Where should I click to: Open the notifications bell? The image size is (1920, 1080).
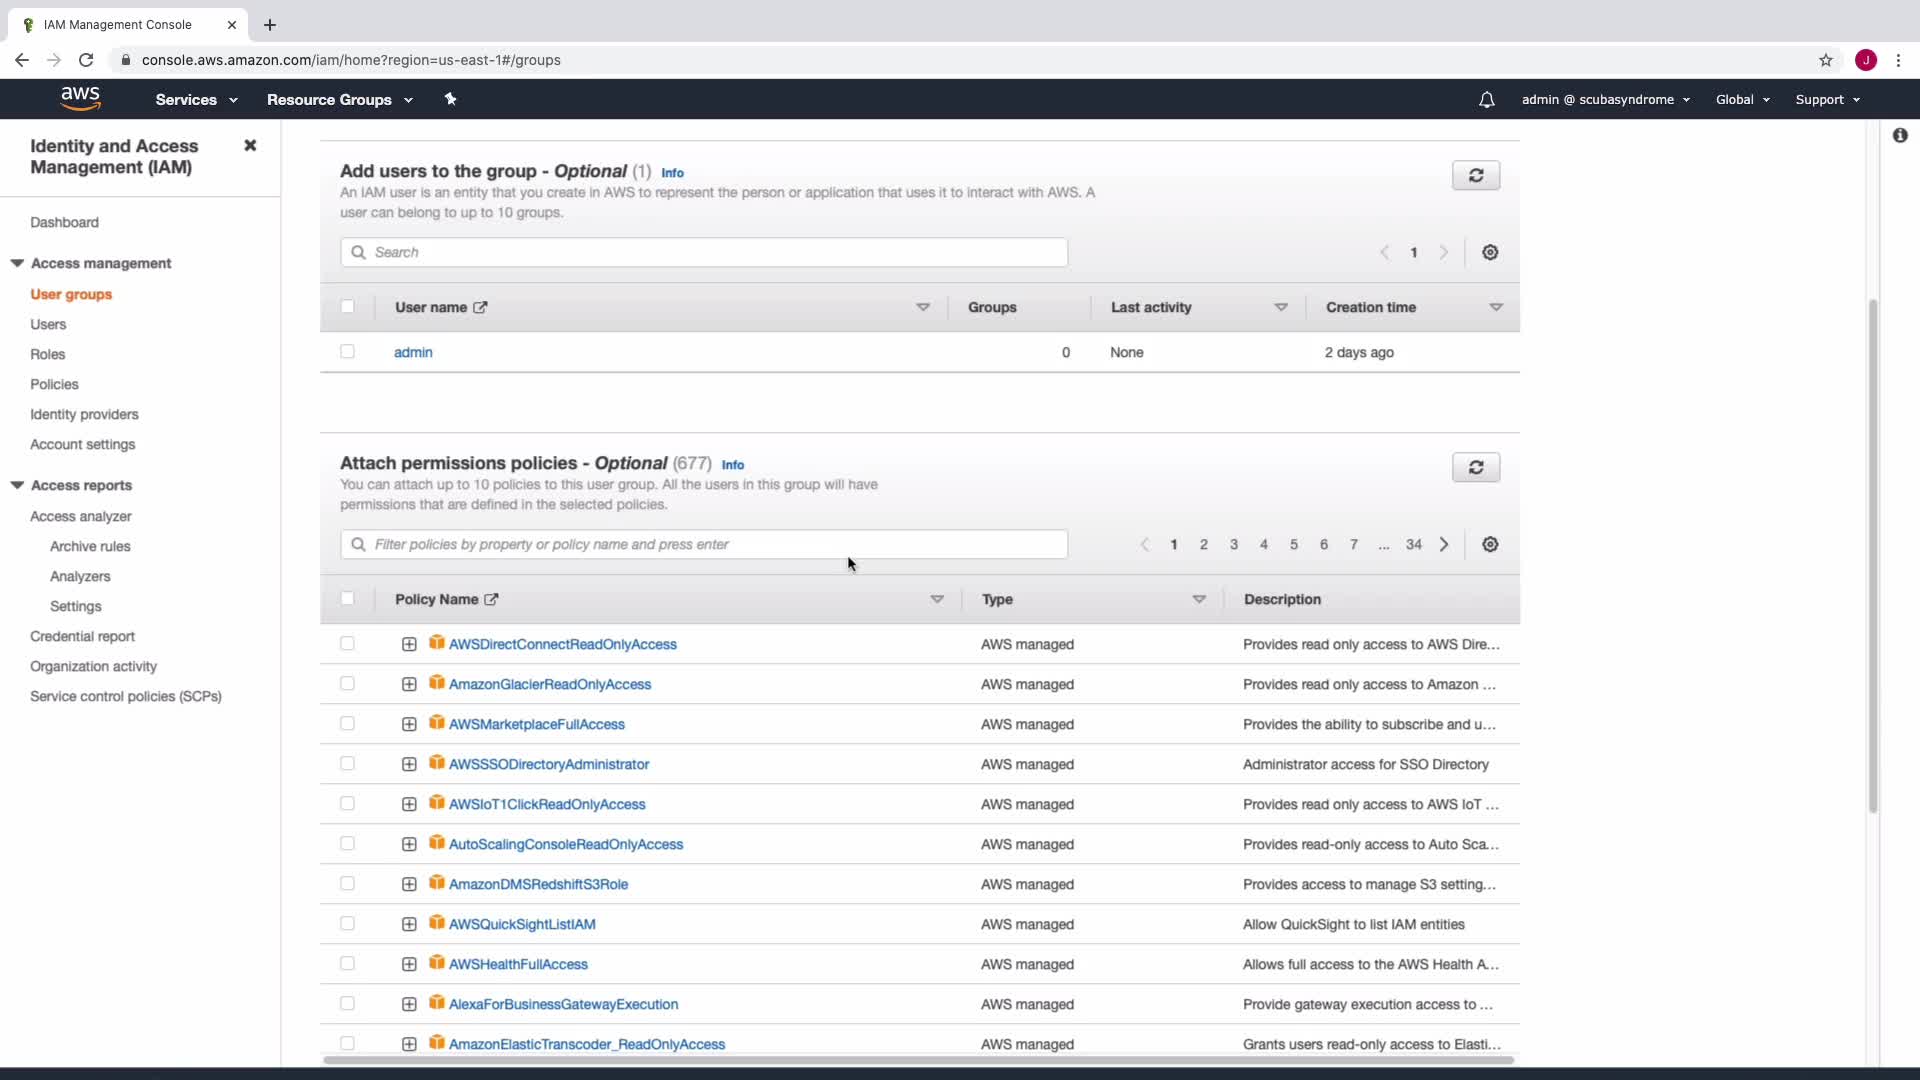1486,99
